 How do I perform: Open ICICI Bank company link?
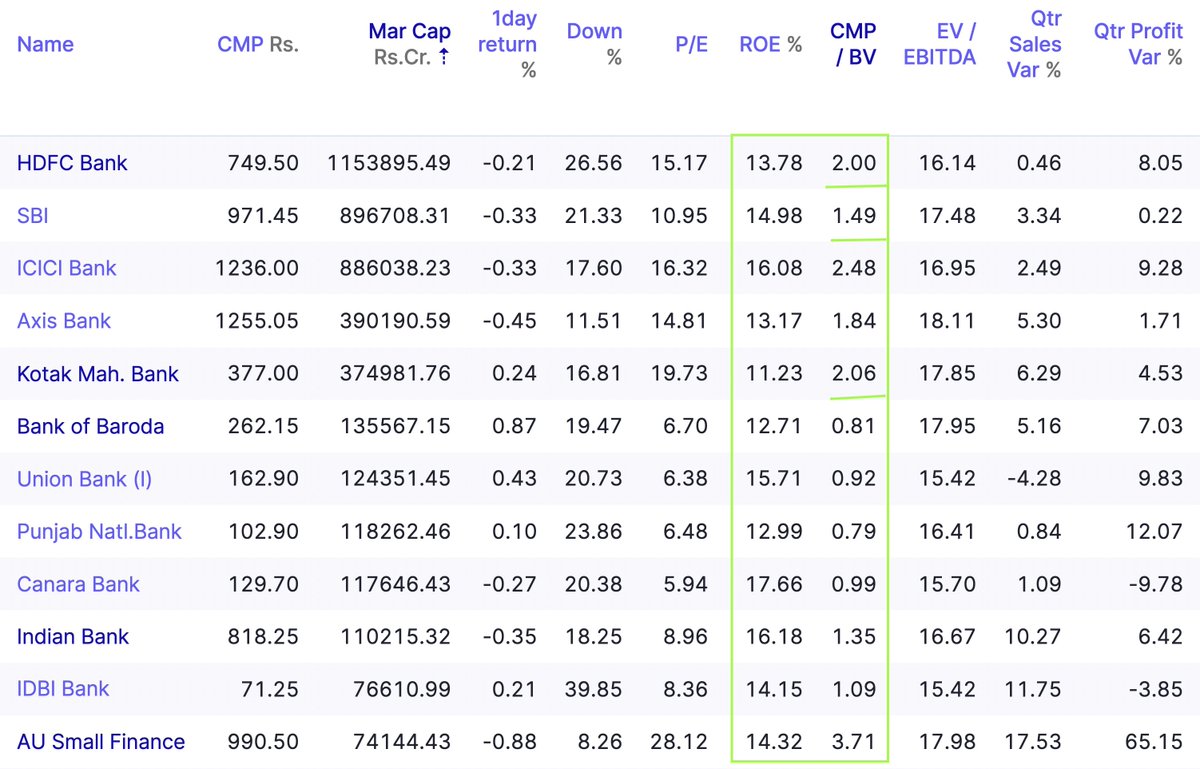click(67, 268)
